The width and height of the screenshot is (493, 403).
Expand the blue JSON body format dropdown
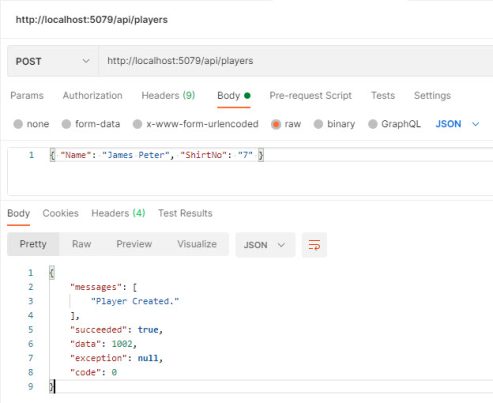pos(457,124)
